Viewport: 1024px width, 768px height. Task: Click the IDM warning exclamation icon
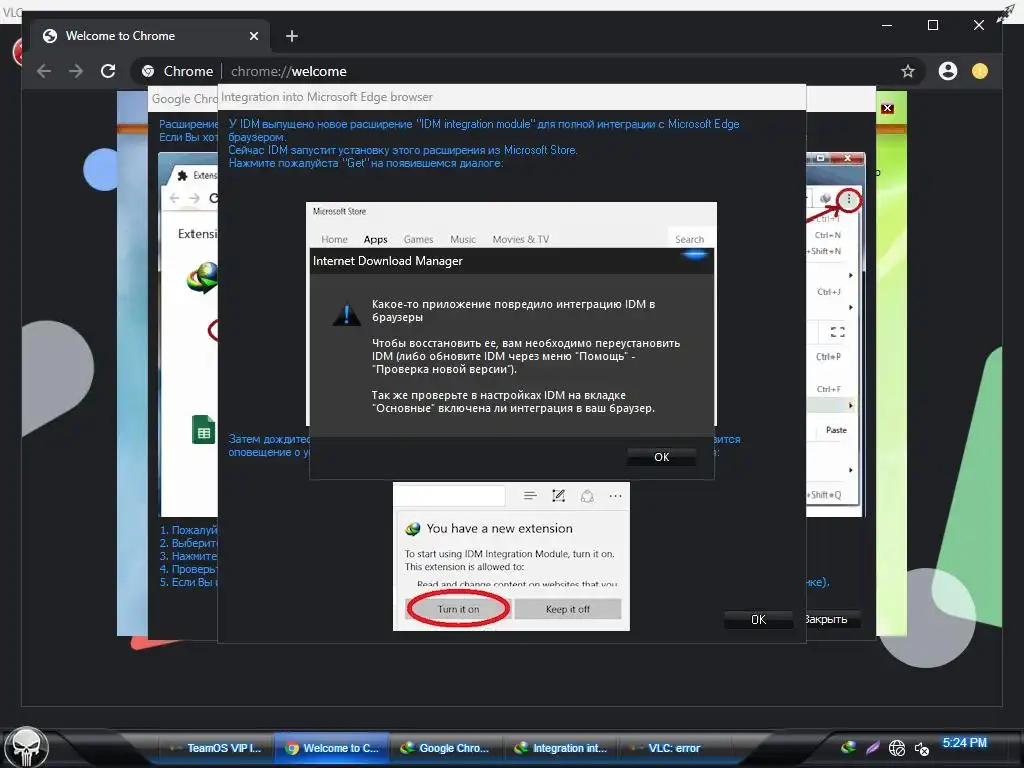(x=346, y=314)
